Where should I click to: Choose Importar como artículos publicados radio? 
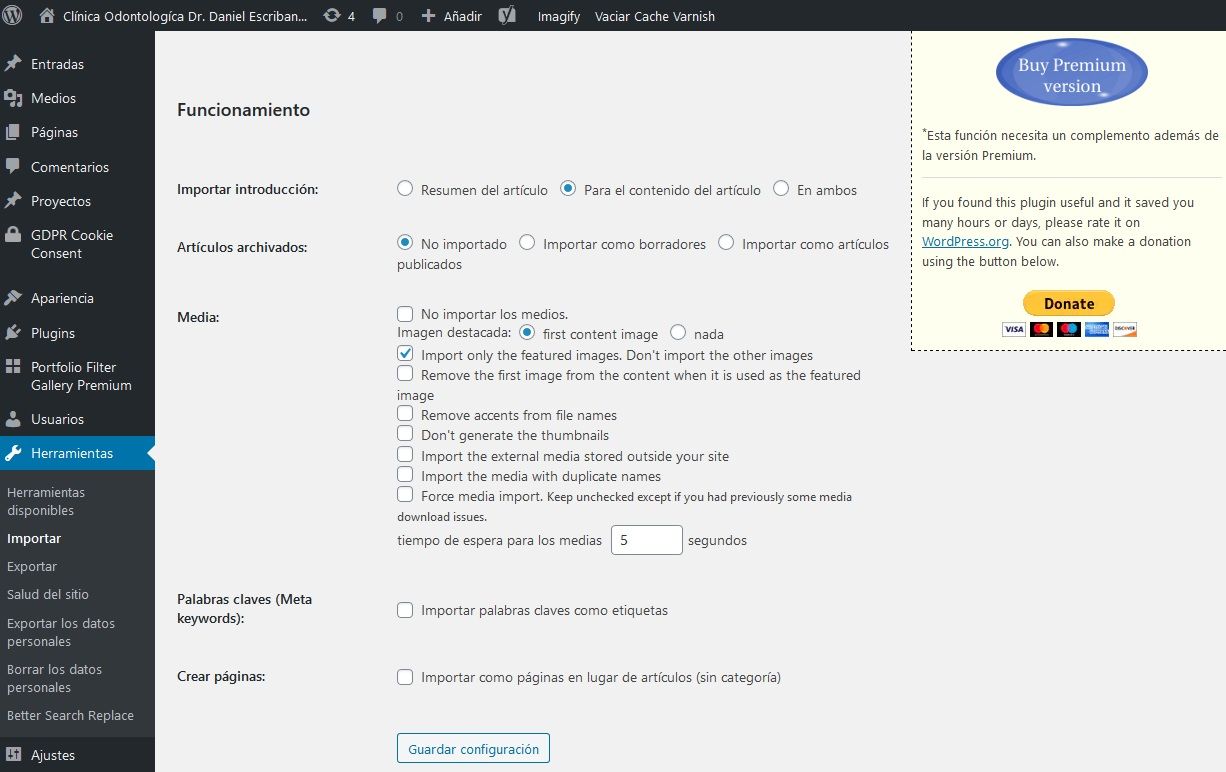726,243
